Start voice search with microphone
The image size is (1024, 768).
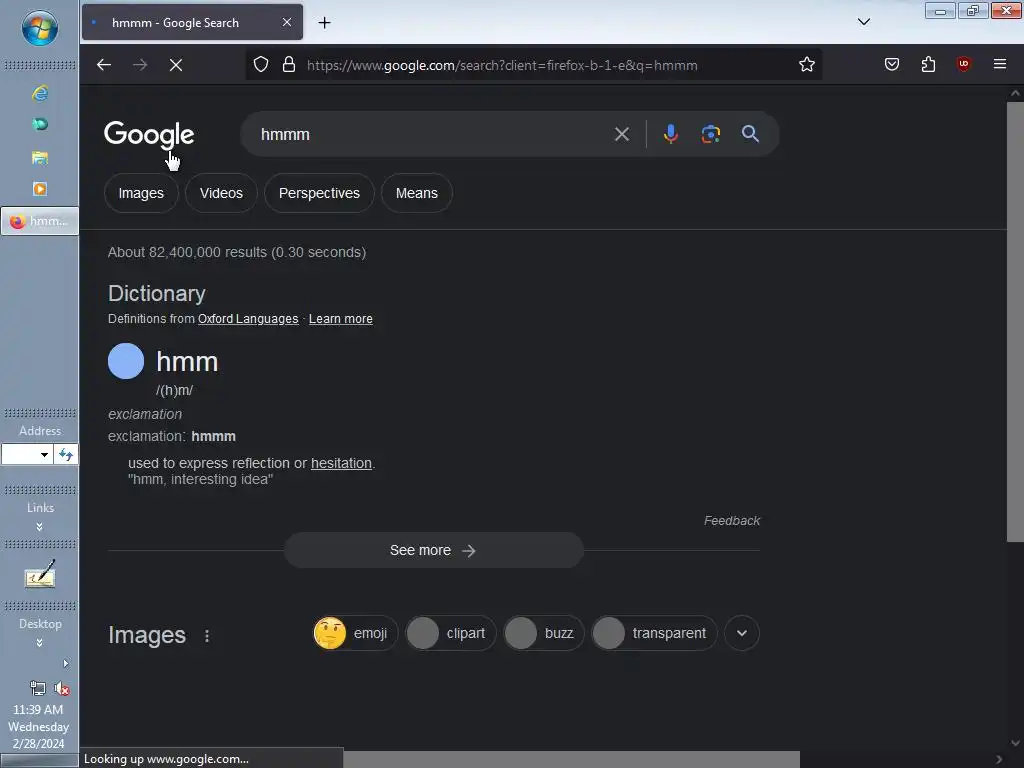671,134
